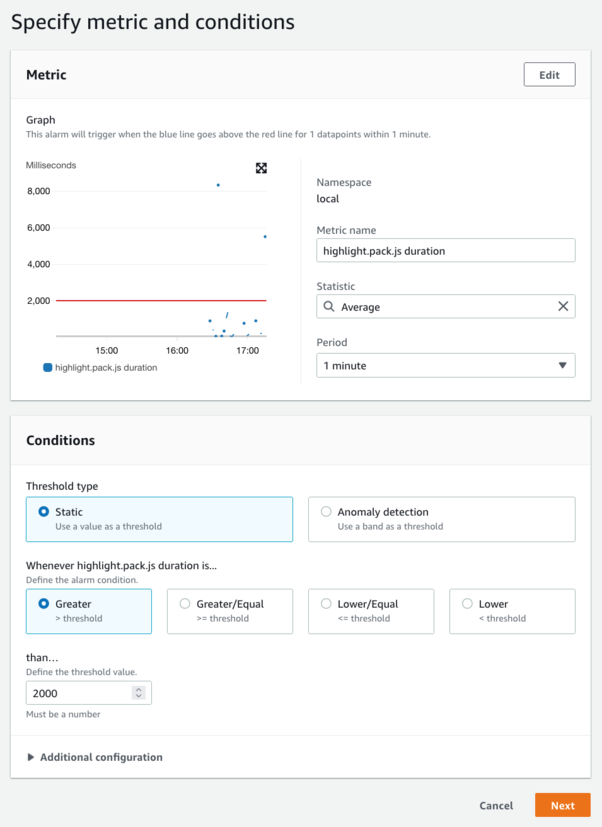Screen dimensions: 602x827
Task: Click the Edit metric button
Action: [549, 75]
